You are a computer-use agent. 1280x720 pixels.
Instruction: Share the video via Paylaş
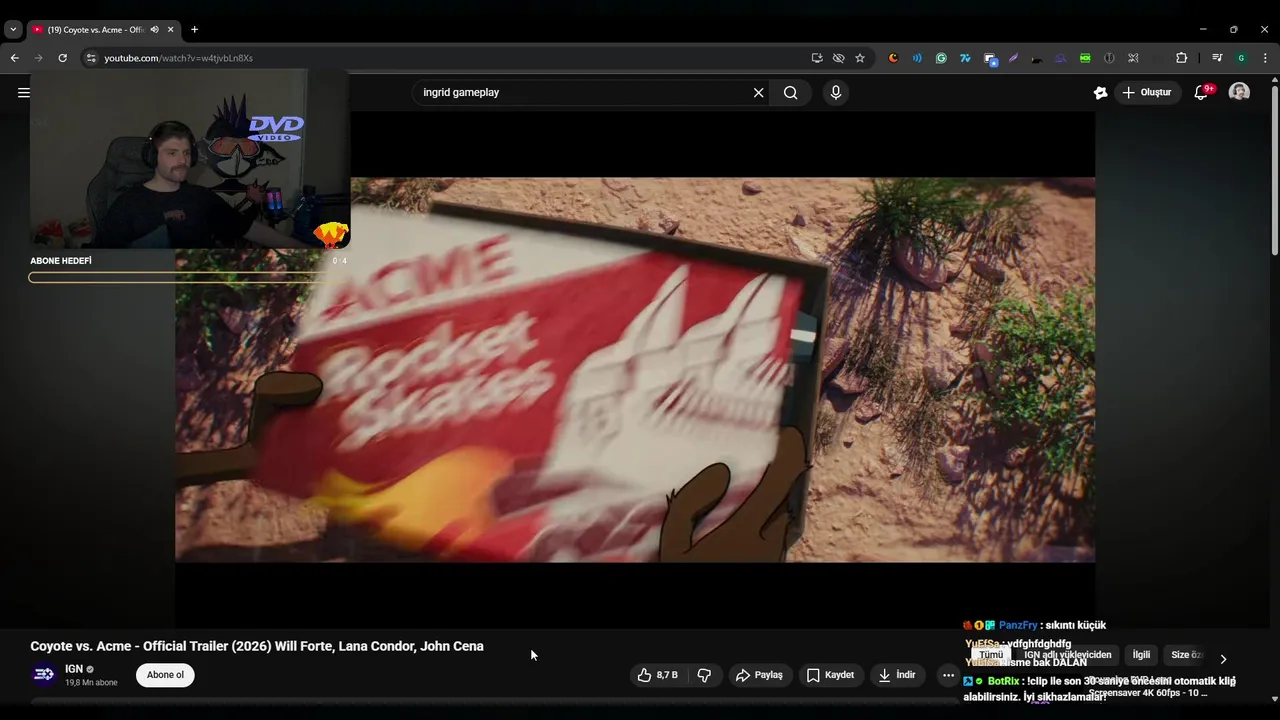click(x=760, y=675)
